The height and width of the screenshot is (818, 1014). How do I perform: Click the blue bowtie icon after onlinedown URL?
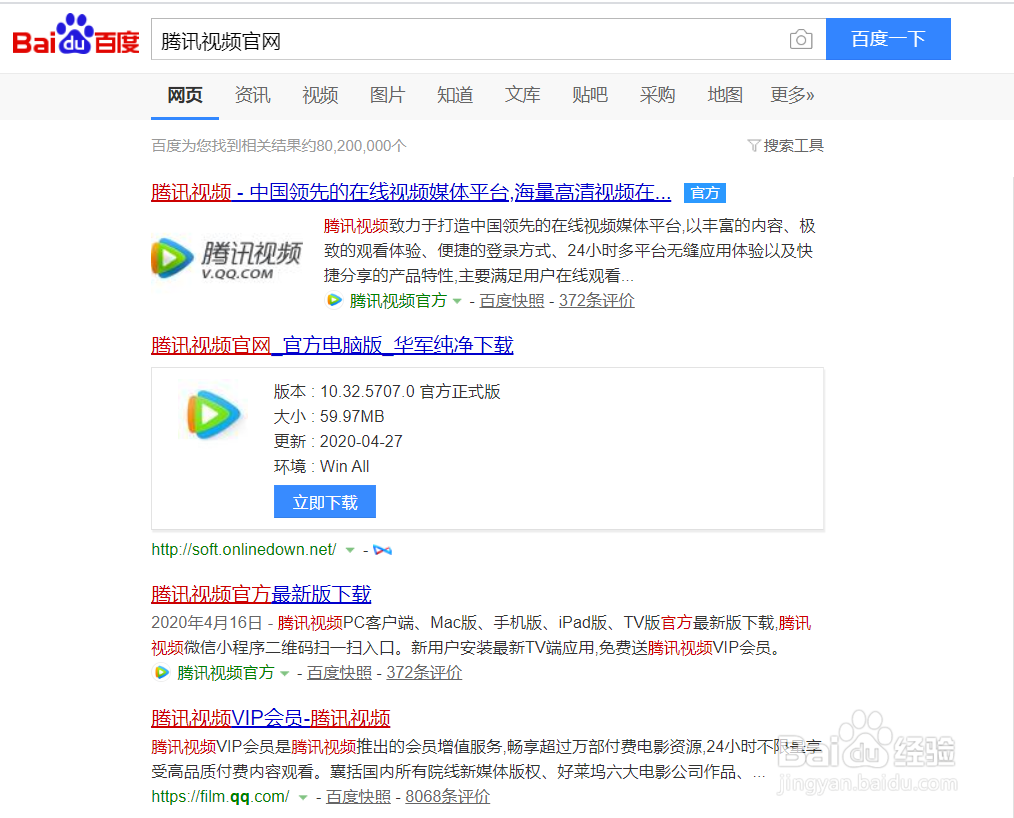[382, 550]
